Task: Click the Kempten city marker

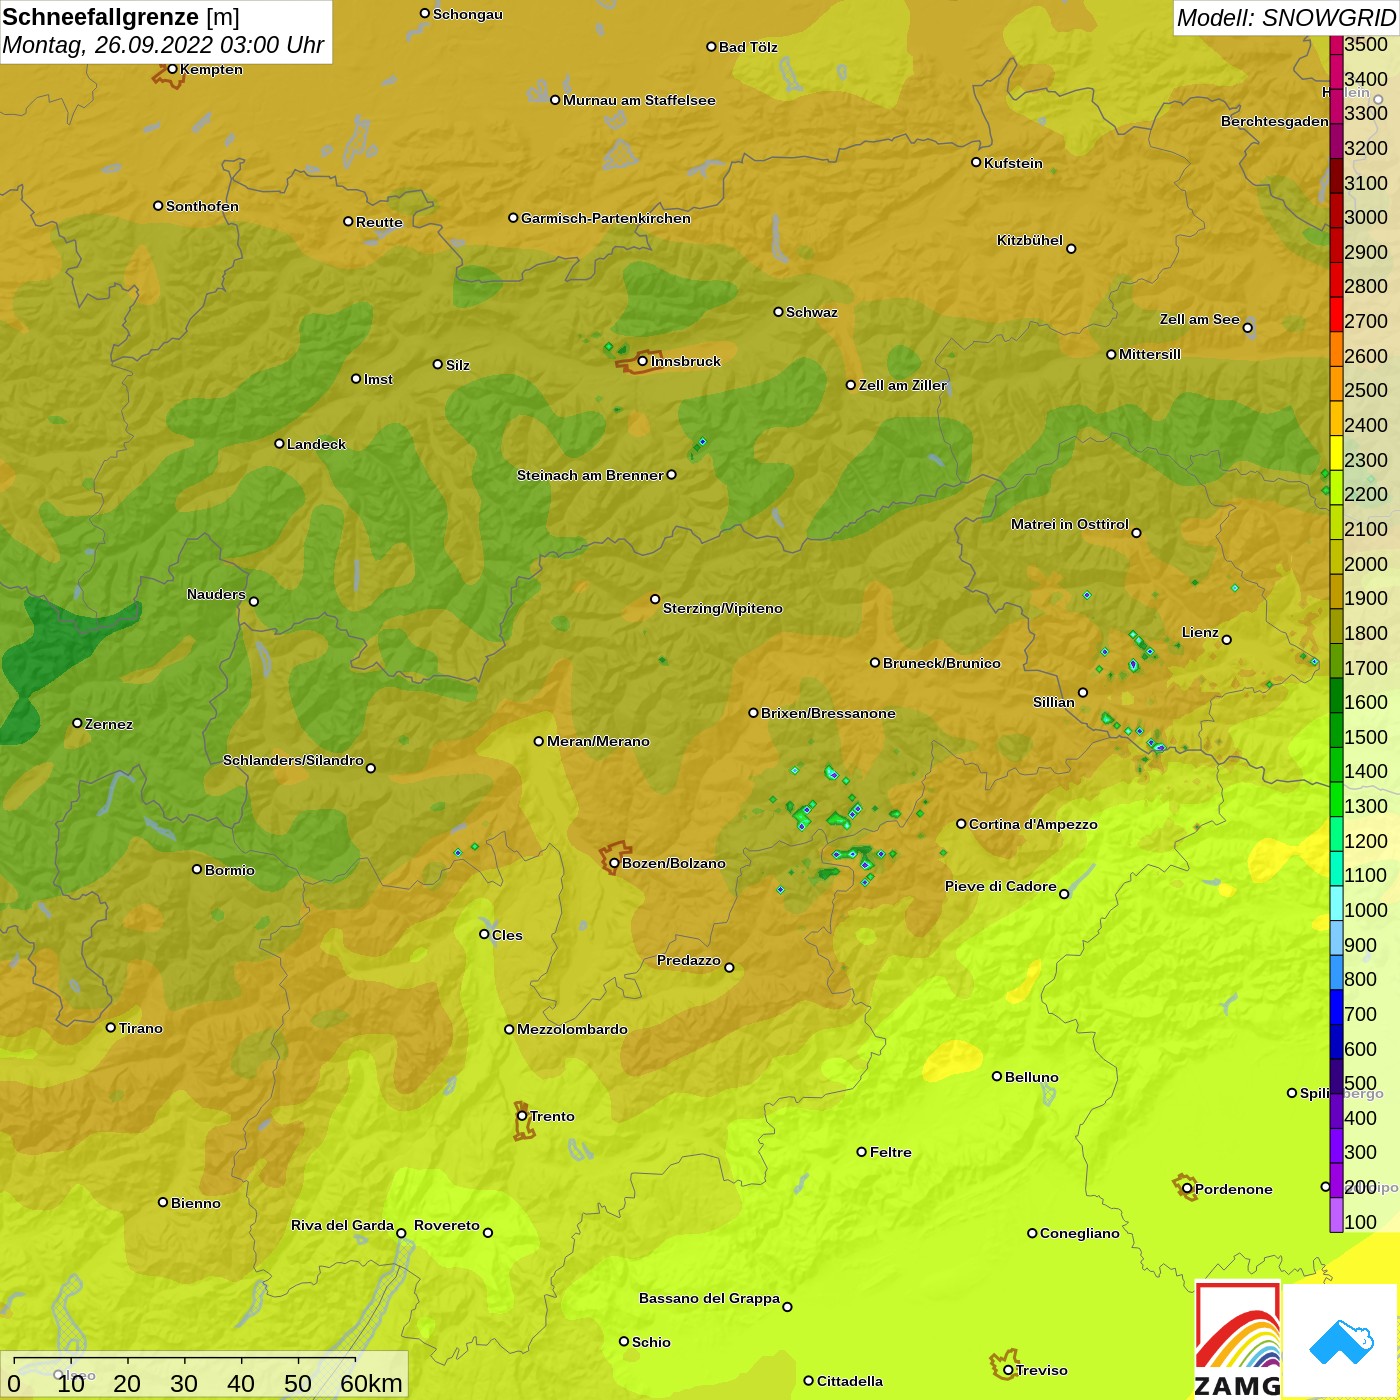Action: [x=172, y=69]
